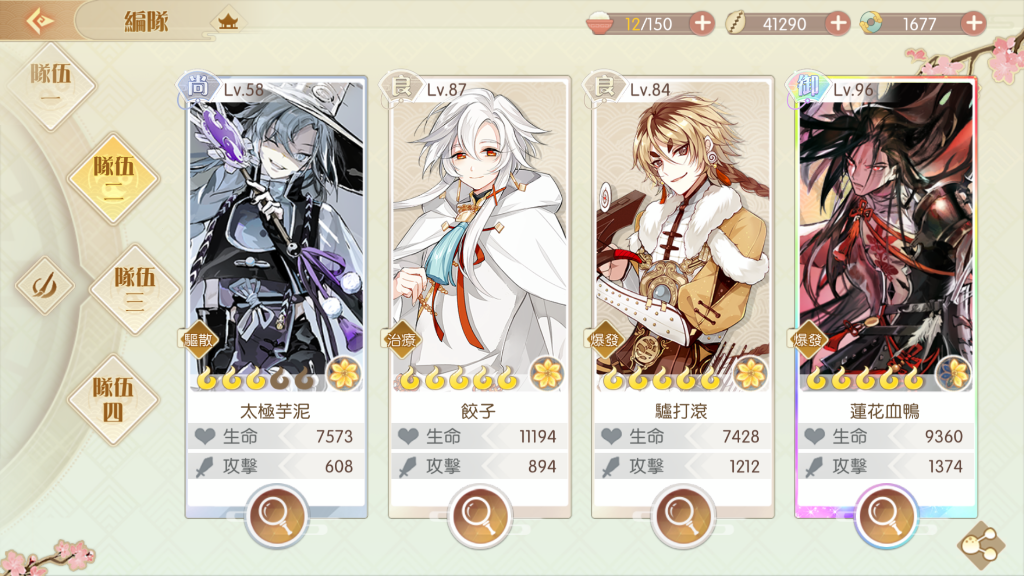Open the swirl diamond icon on the left sidebar

pyautogui.click(x=44, y=285)
